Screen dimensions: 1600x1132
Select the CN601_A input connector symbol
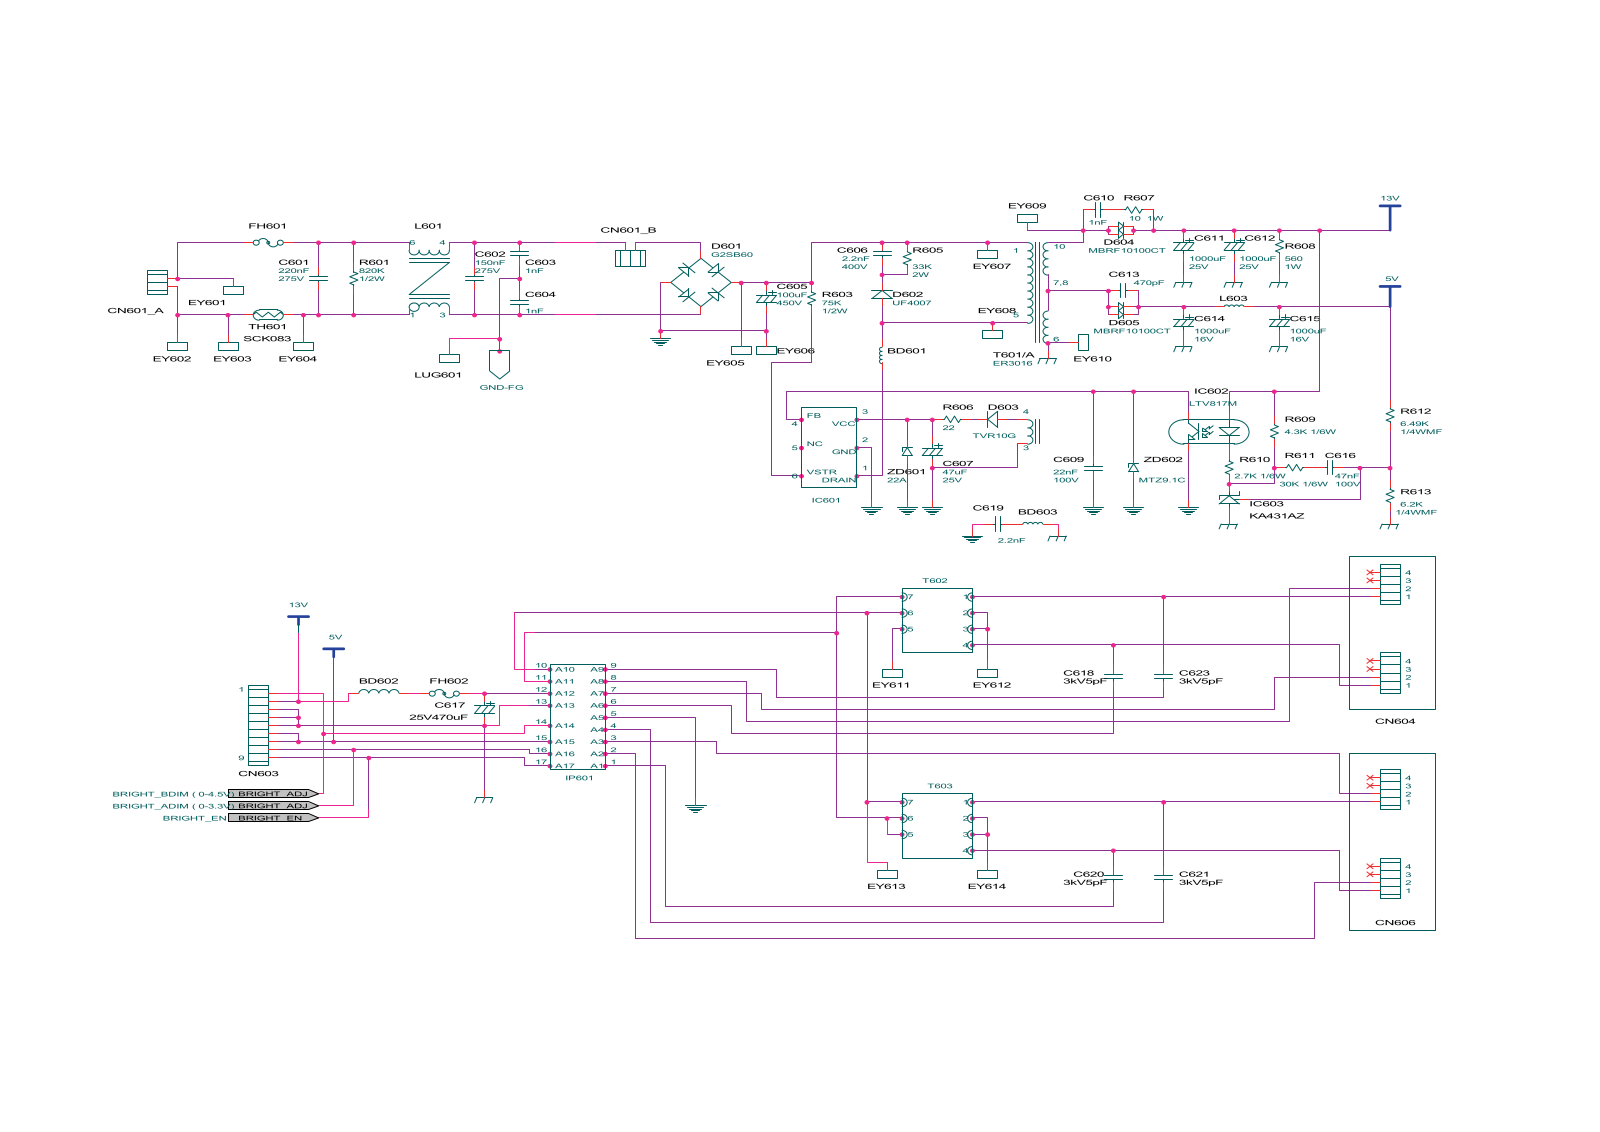157,282
